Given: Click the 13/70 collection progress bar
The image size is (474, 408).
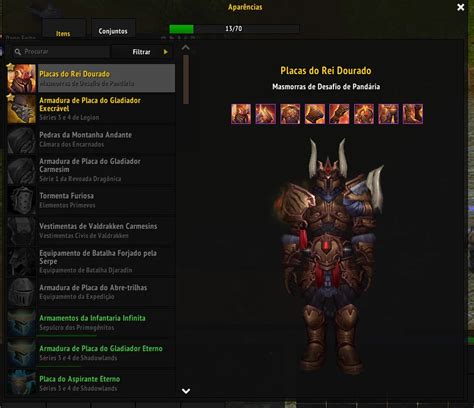Looking at the screenshot, I should [234, 29].
